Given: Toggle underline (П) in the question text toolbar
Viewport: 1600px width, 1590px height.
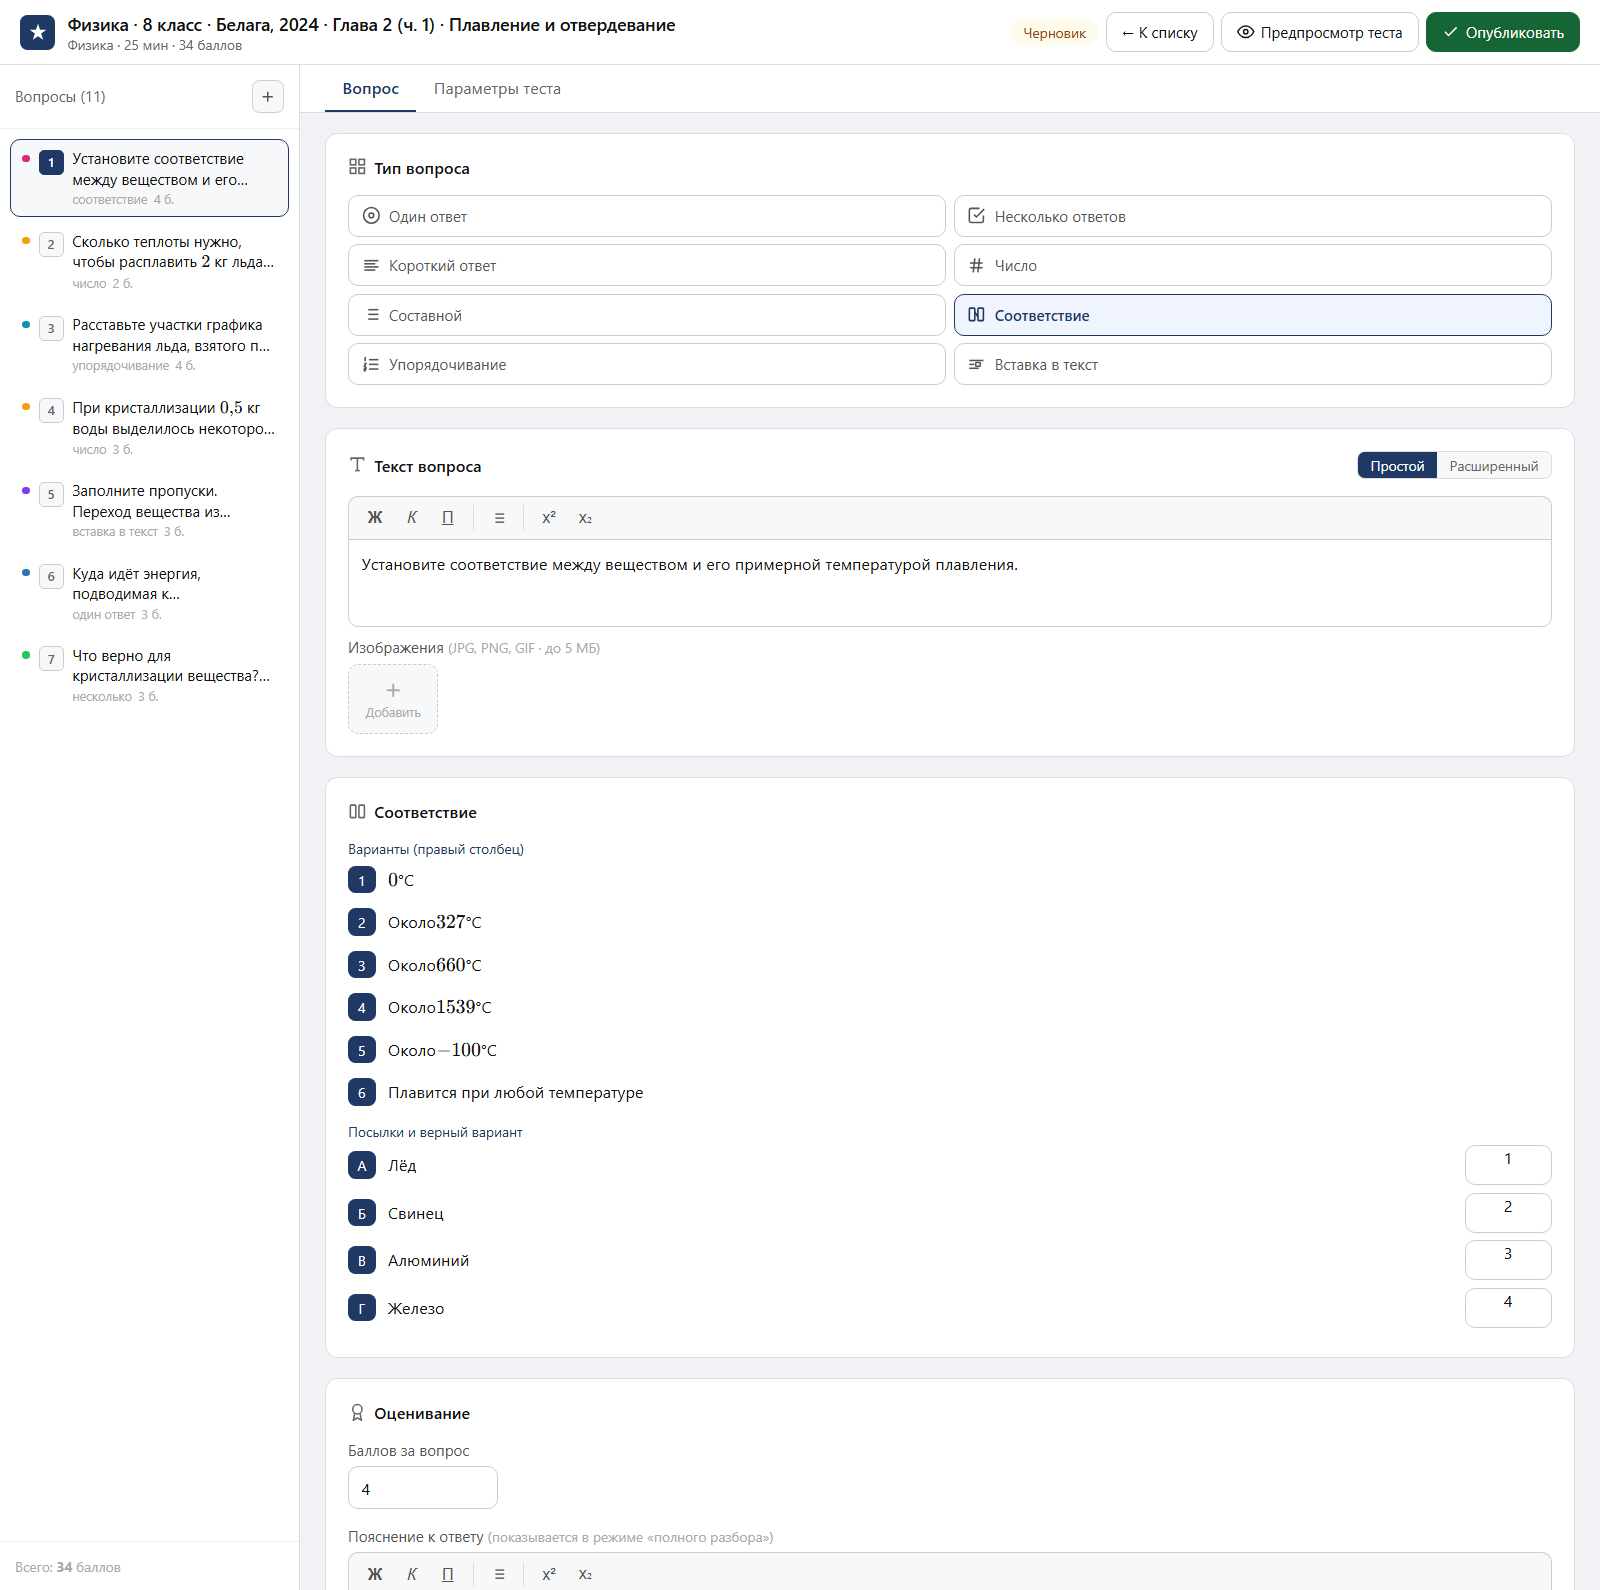Looking at the screenshot, I should point(448,518).
